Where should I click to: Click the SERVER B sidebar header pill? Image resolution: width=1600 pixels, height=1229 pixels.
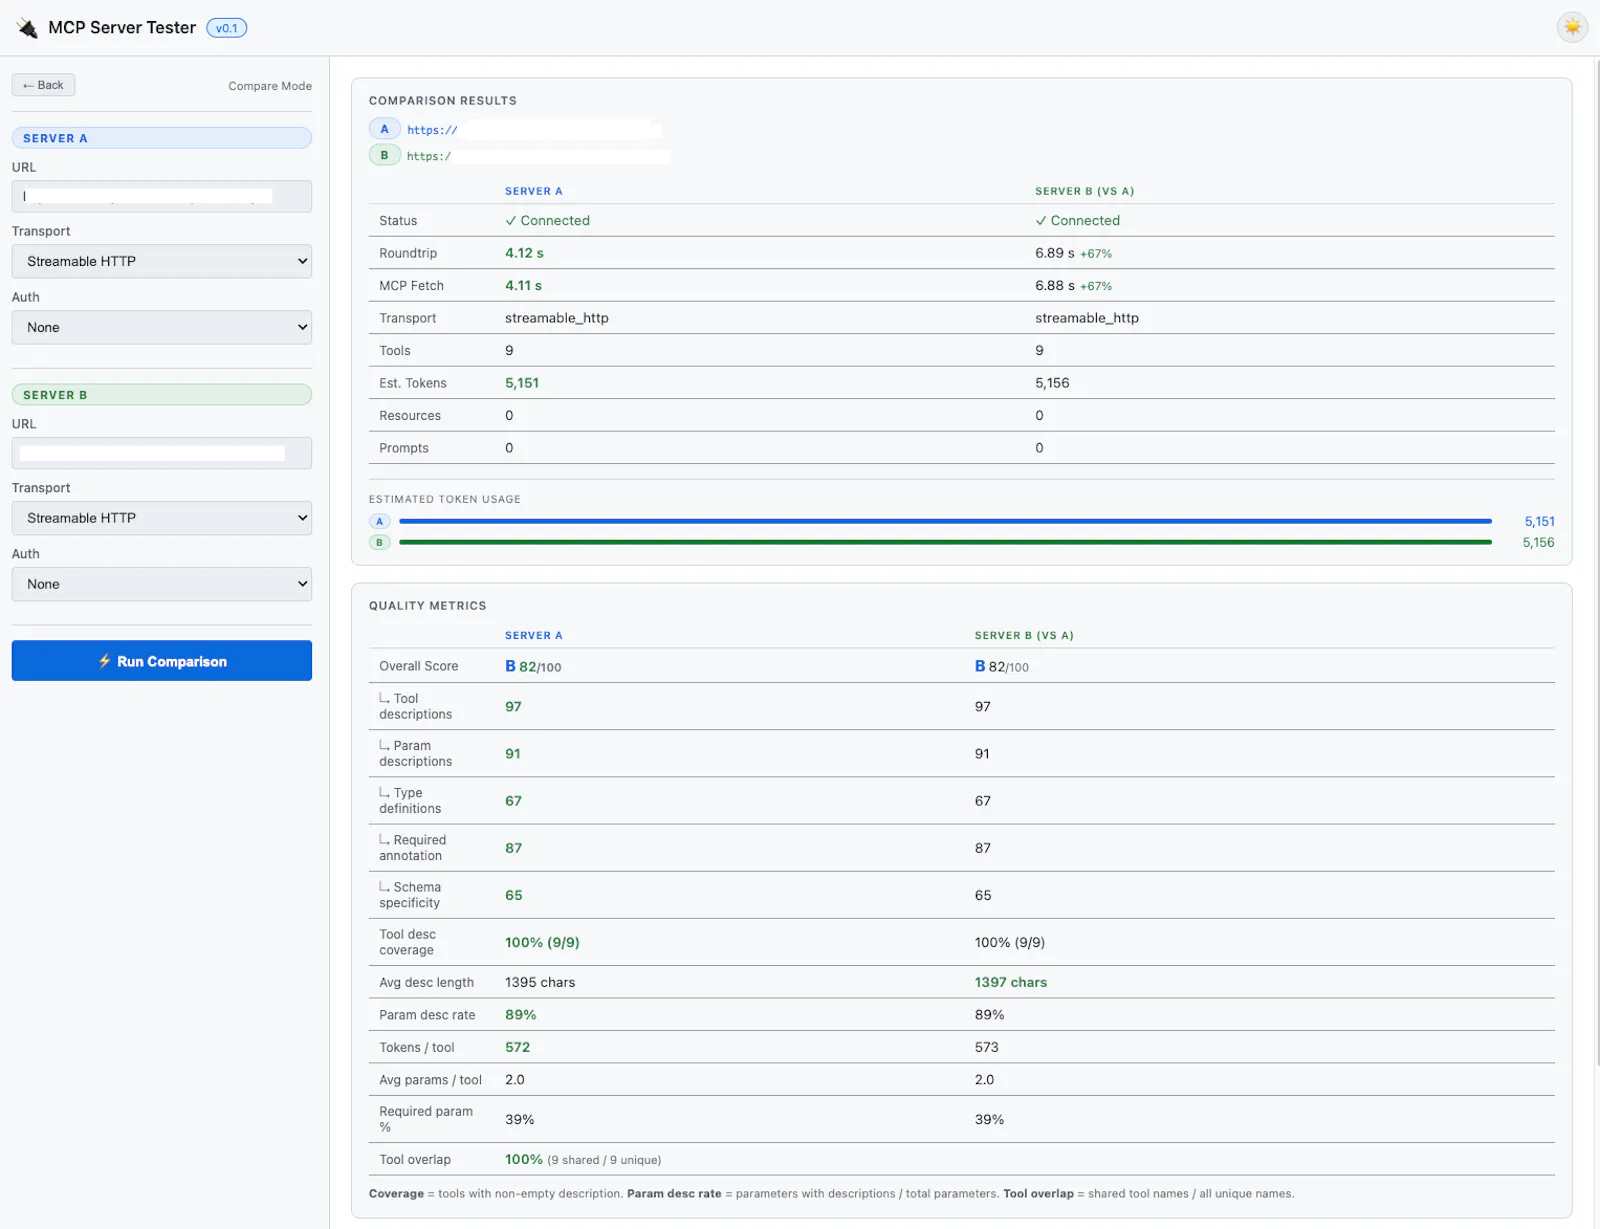(x=162, y=395)
